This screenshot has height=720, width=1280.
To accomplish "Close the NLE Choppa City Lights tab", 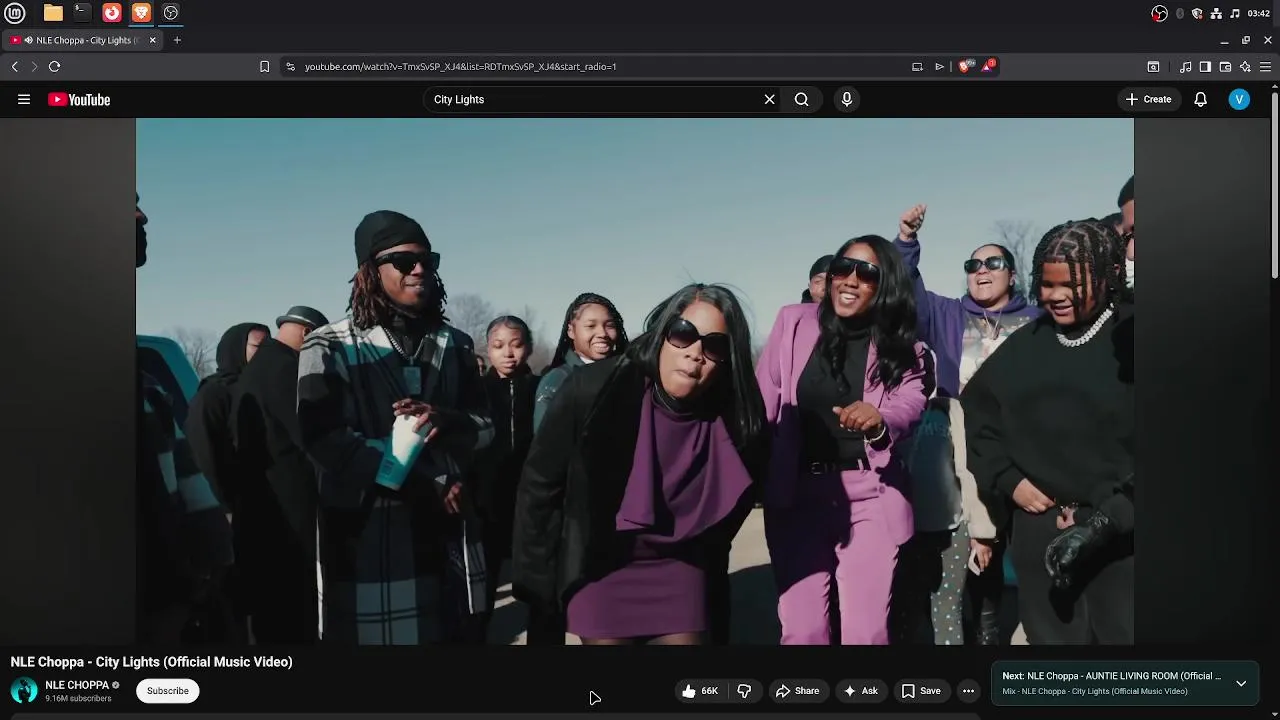I will pyautogui.click(x=152, y=40).
